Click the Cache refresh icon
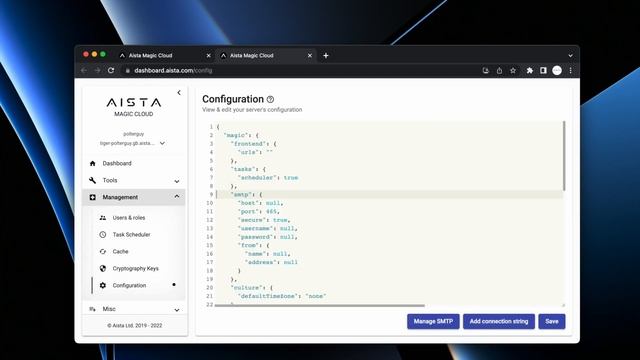 [103, 251]
